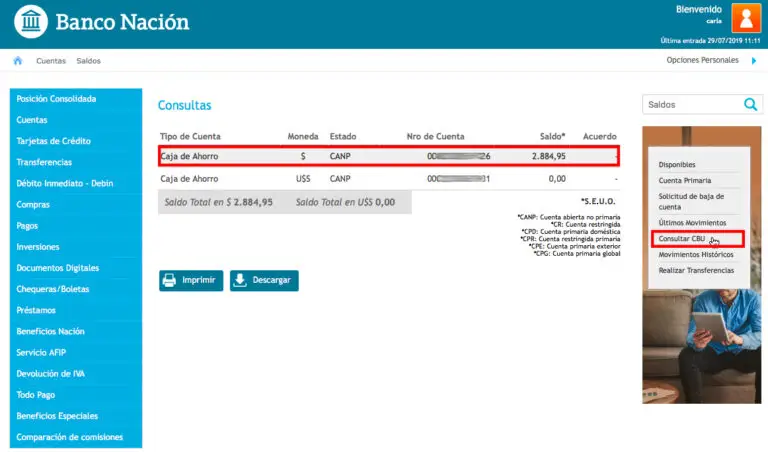Click Cuentas in the breadcrumb
768x452 pixels.
(51, 61)
